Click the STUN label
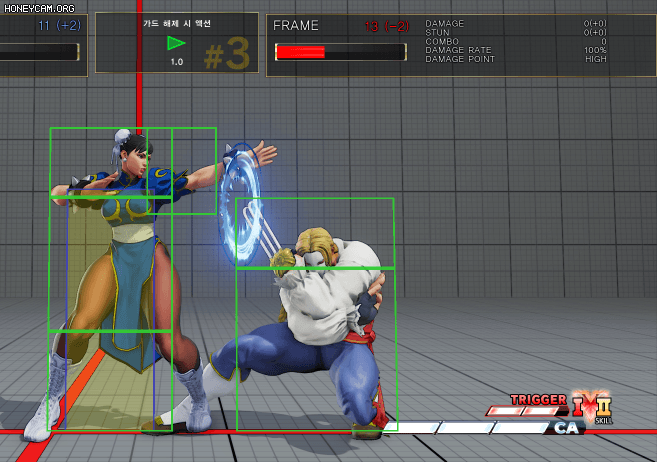This screenshot has height=462, width=657. tap(437, 33)
